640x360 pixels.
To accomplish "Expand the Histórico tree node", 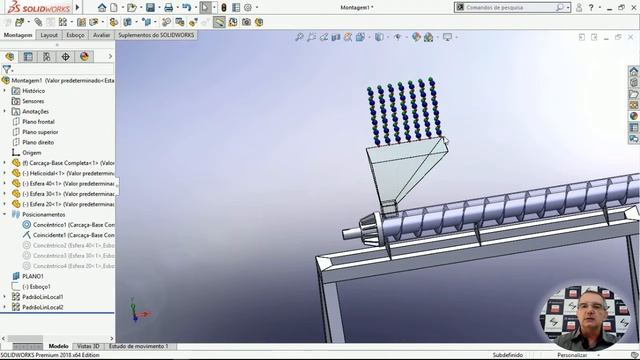I will [x=5, y=91].
